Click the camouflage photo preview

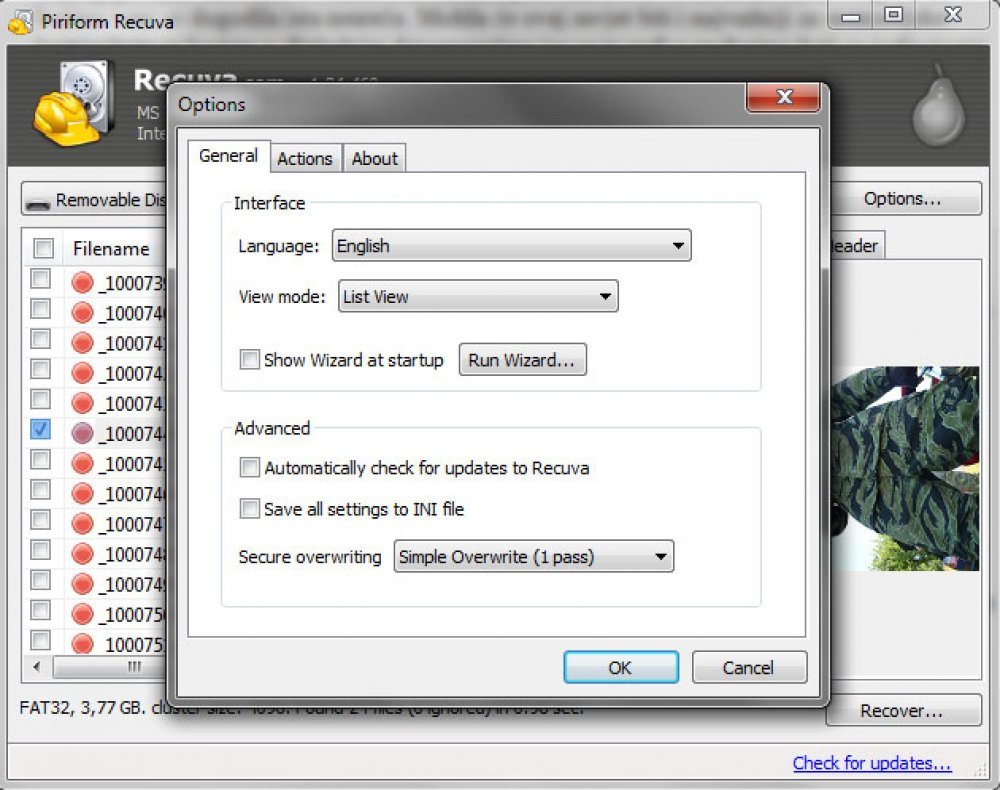(x=905, y=468)
